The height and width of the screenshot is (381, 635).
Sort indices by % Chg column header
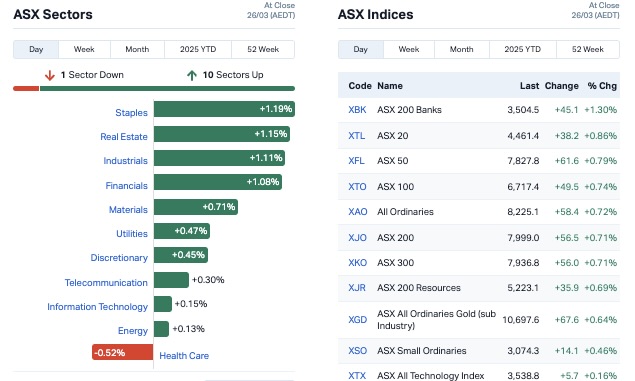602,86
